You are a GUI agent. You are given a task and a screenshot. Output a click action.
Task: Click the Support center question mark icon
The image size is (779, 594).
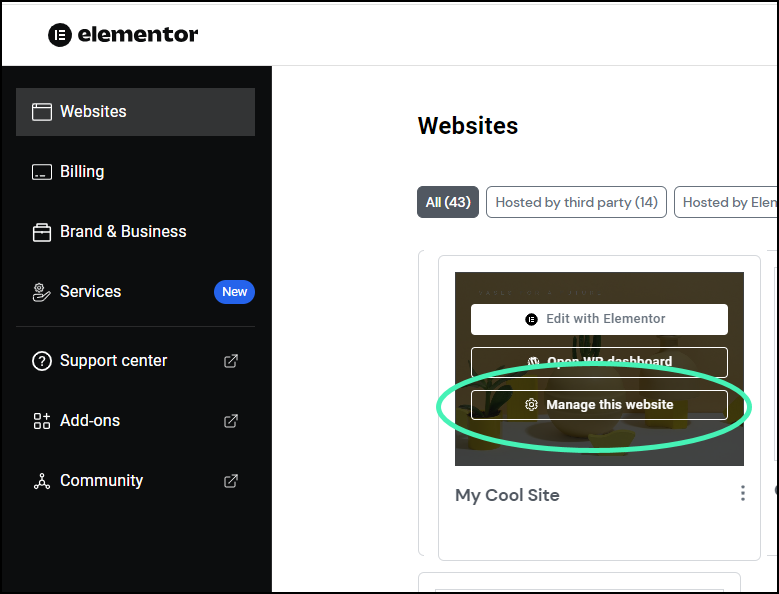[x=41, y=361]
